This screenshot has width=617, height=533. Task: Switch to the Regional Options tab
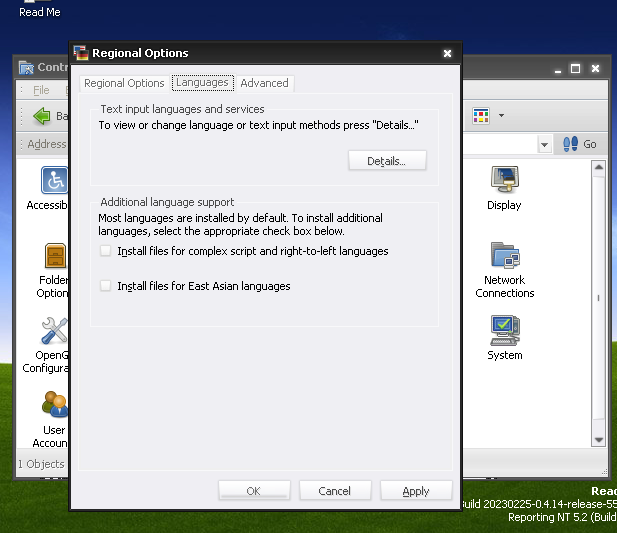pyautogui.click(x=124, y=83)
